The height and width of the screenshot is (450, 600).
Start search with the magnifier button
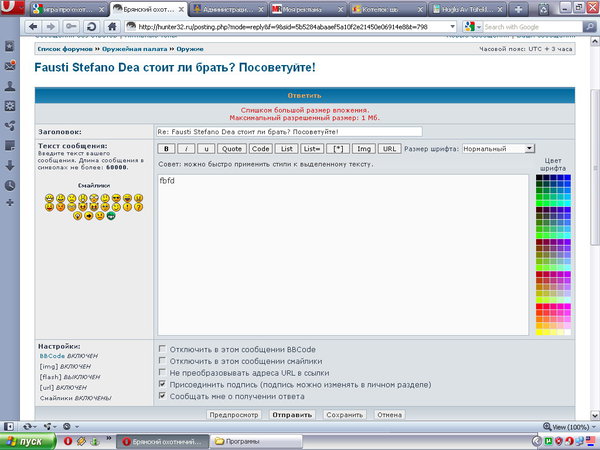(x=589, y=26)
